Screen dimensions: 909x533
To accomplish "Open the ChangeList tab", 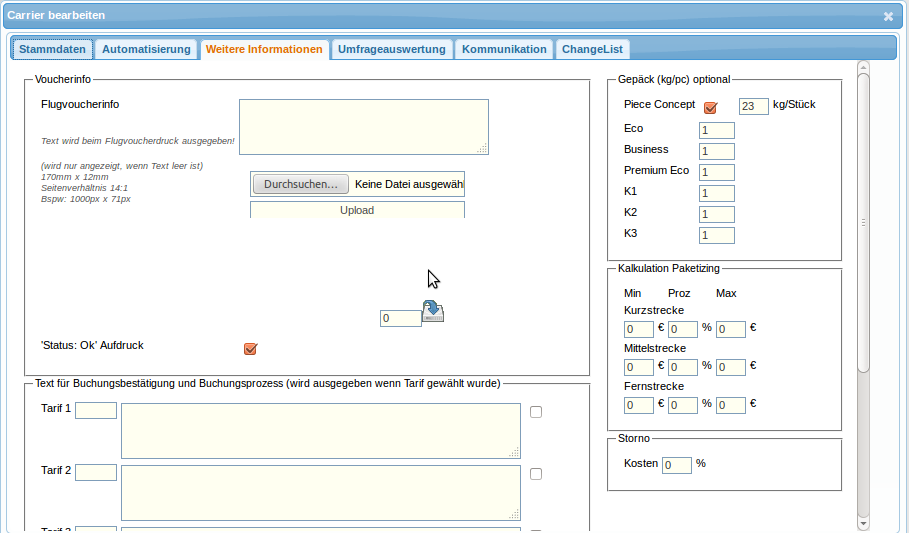I will point(593,49).
